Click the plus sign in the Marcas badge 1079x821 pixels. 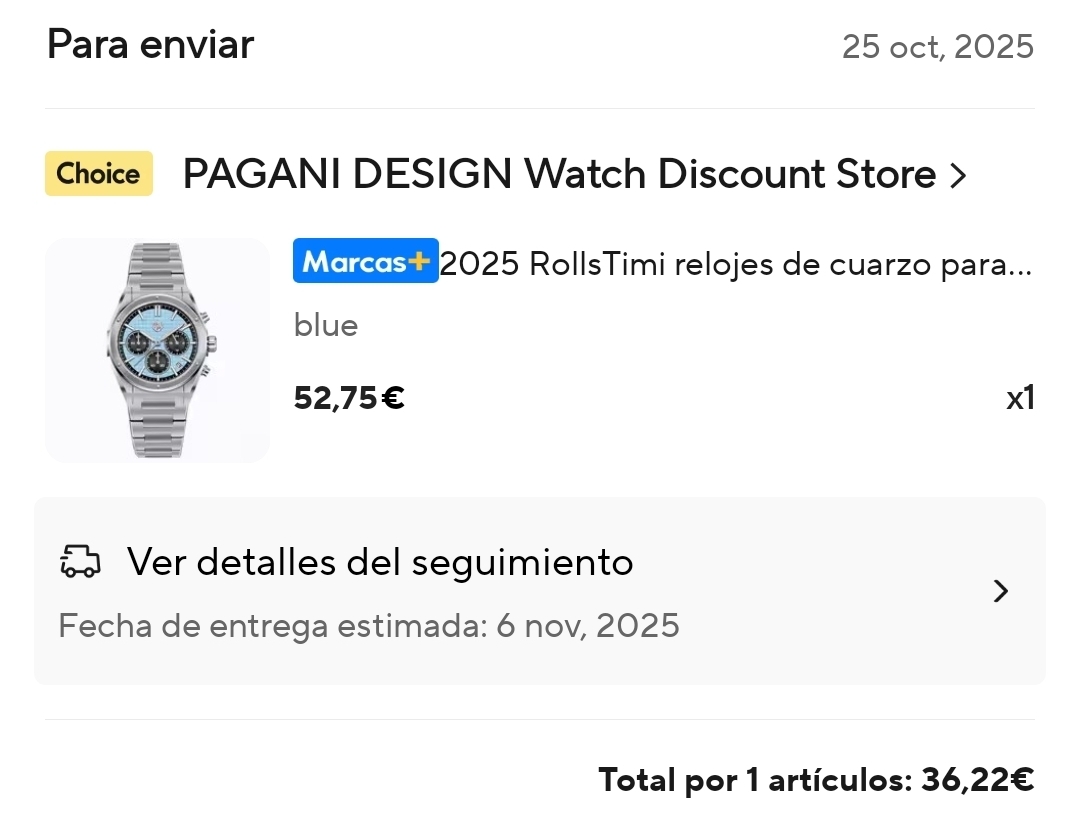click(x=419, y=261)
